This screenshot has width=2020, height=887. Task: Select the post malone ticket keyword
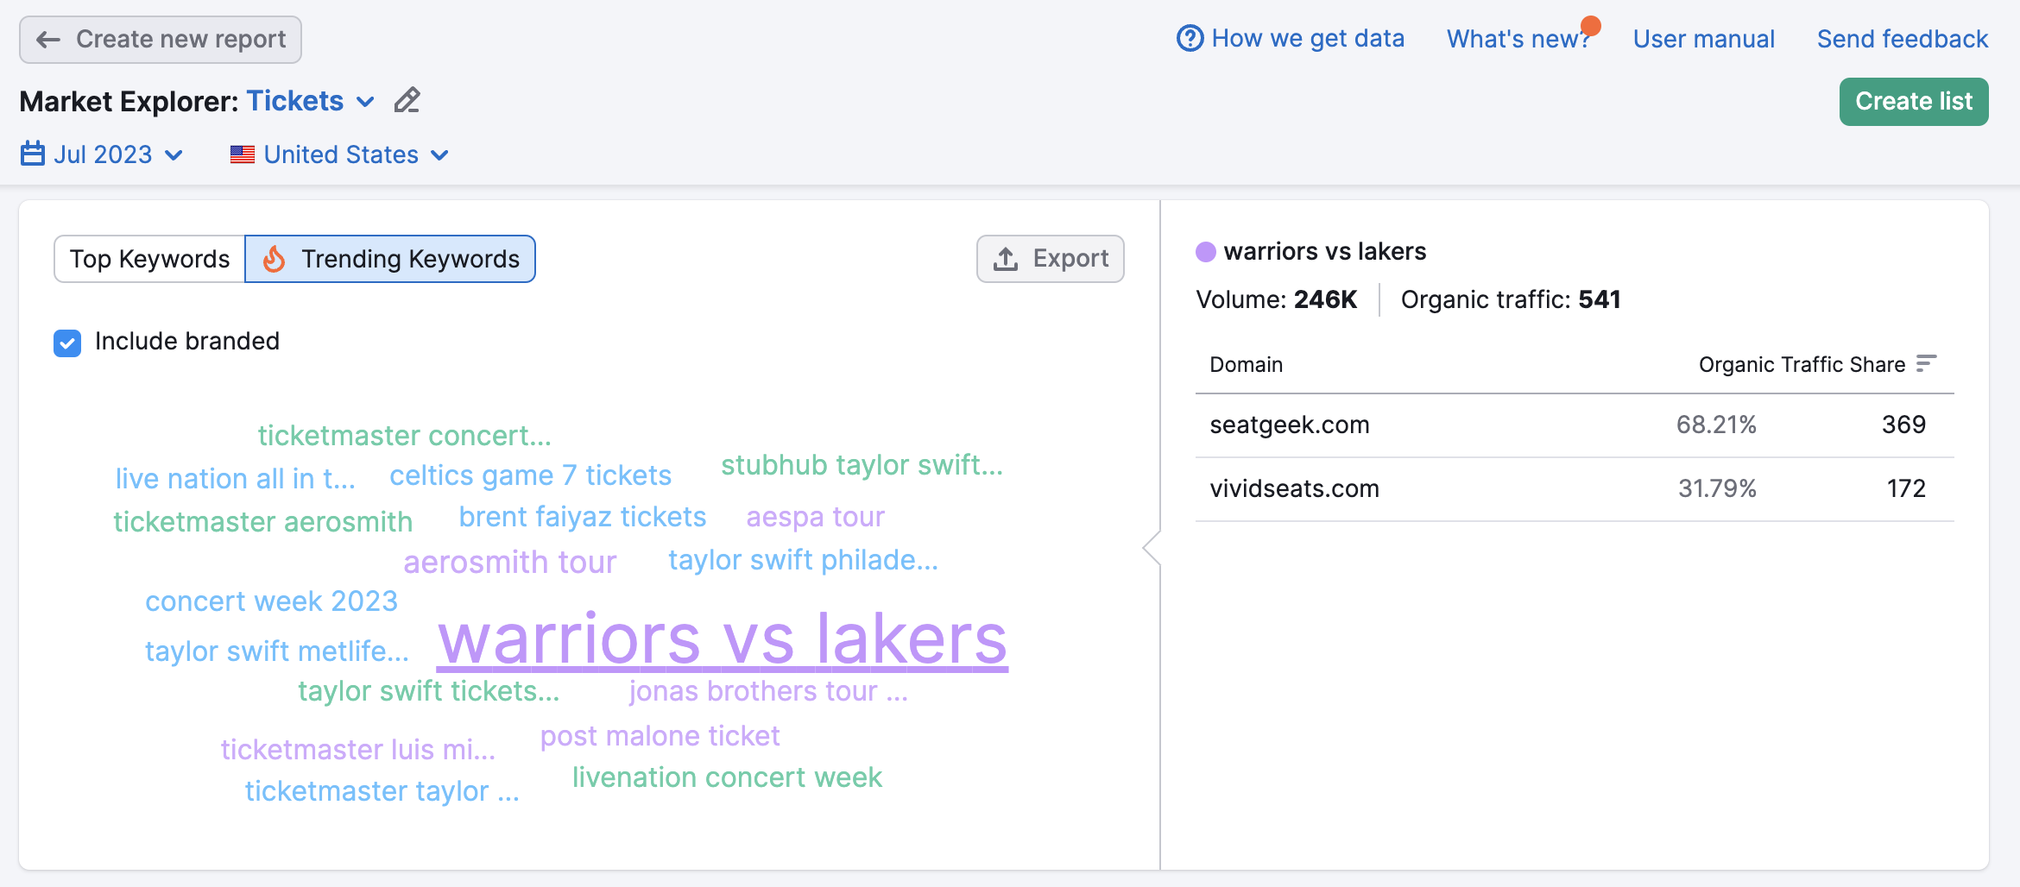pyautogui.click(x=660, y=736)
